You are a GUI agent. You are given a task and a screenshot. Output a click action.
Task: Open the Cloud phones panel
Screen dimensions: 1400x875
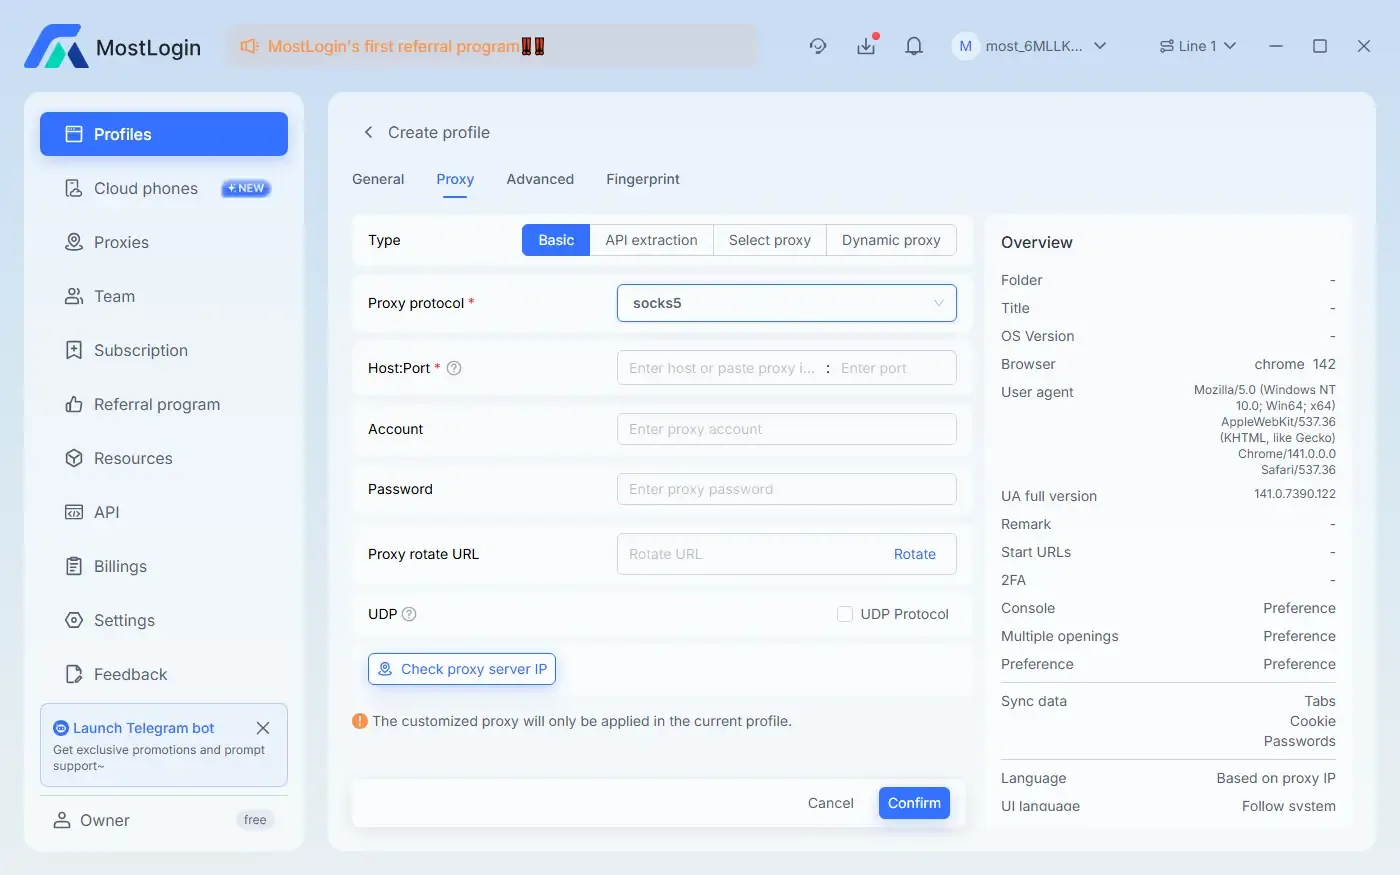(145, 188)
